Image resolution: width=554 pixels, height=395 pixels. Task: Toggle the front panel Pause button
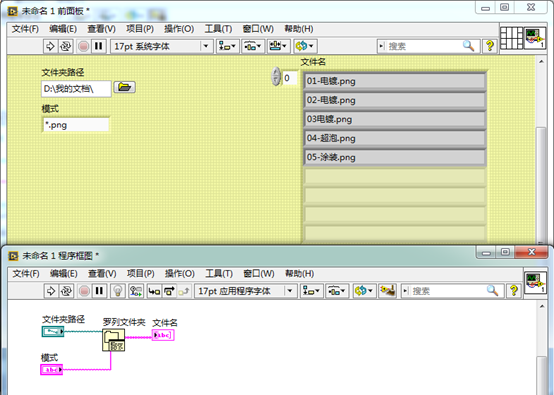pos(99,46)
